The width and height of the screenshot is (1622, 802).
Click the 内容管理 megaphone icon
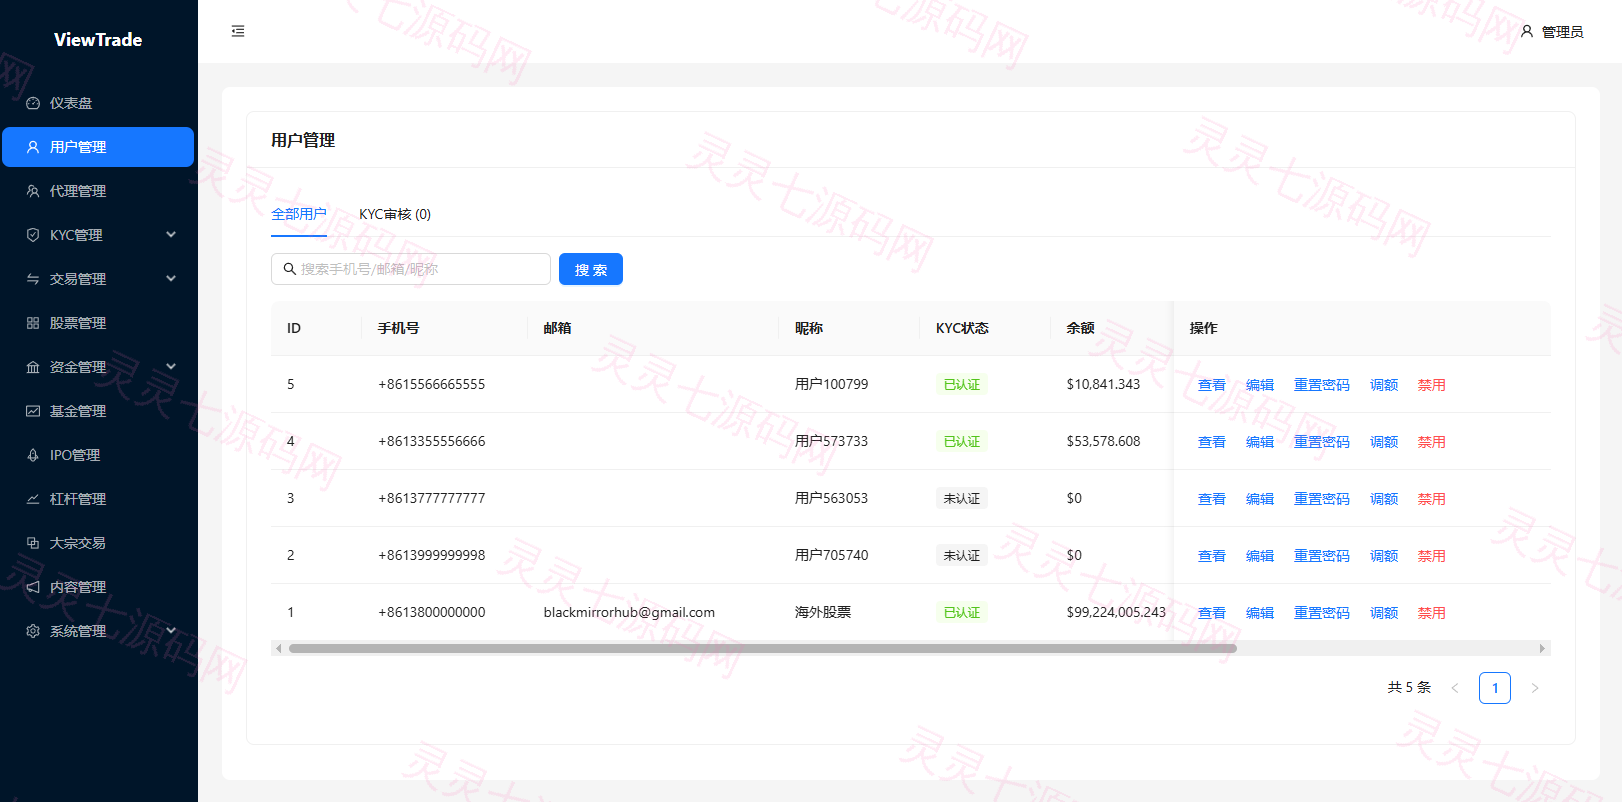point(33,587)
